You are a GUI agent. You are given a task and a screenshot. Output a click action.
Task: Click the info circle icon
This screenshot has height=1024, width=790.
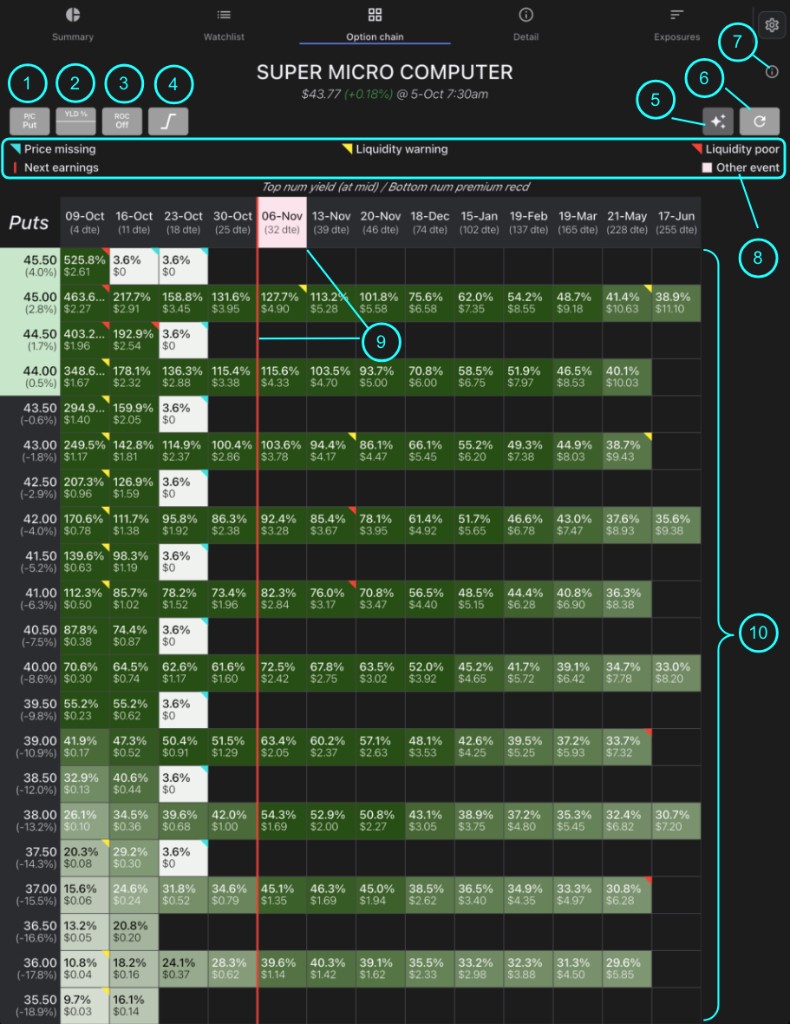tap(772, 72)
